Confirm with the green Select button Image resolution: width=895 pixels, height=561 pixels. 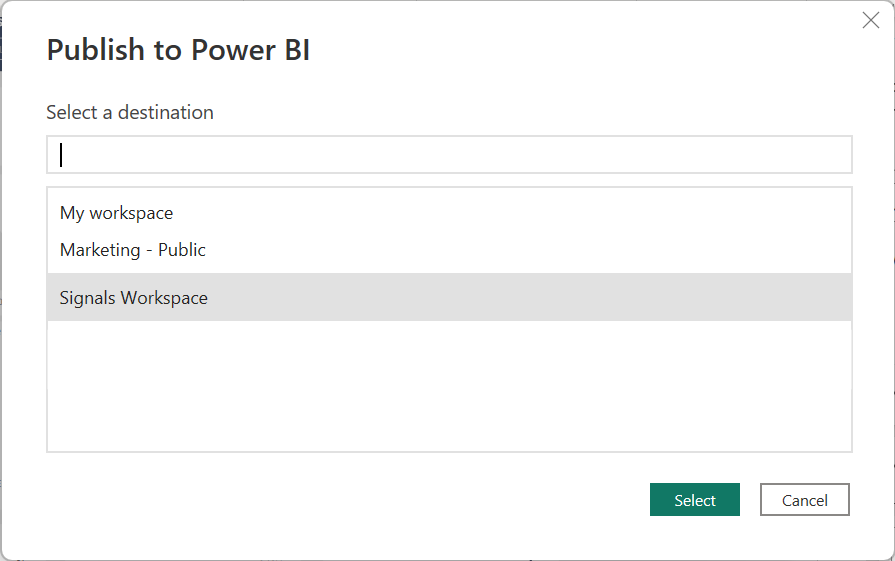[695, 500]
